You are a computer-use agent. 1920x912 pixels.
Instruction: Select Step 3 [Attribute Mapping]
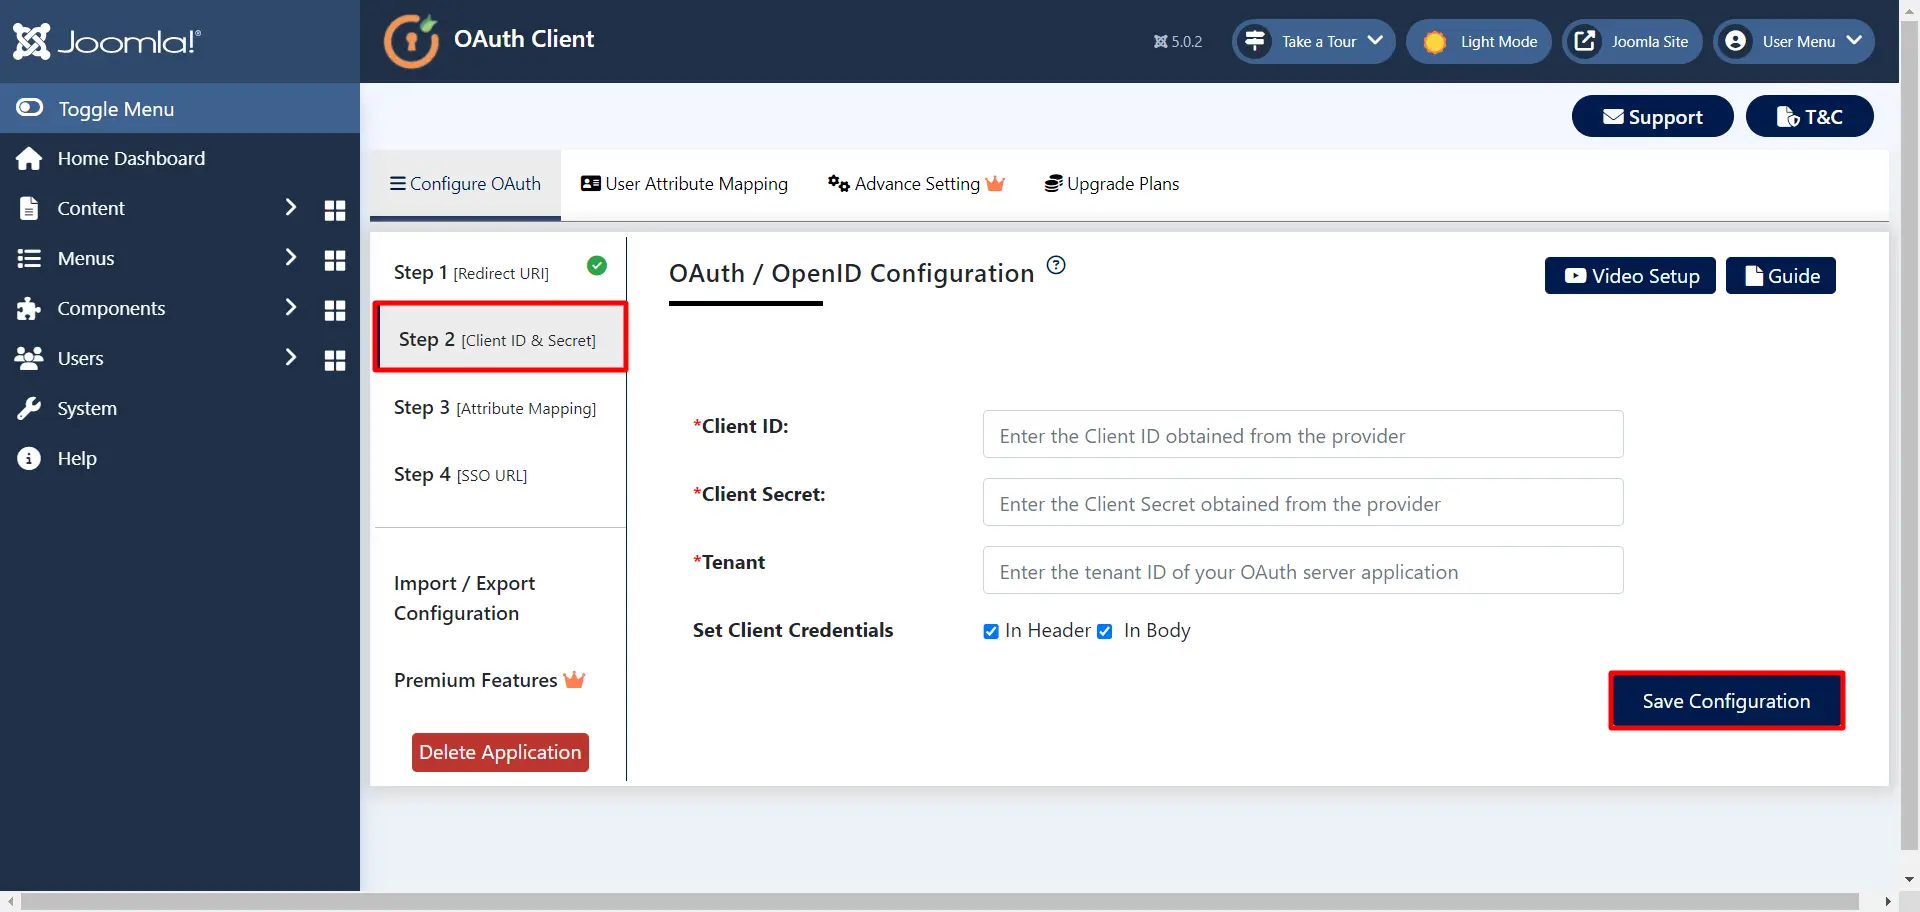click(500, 407)
